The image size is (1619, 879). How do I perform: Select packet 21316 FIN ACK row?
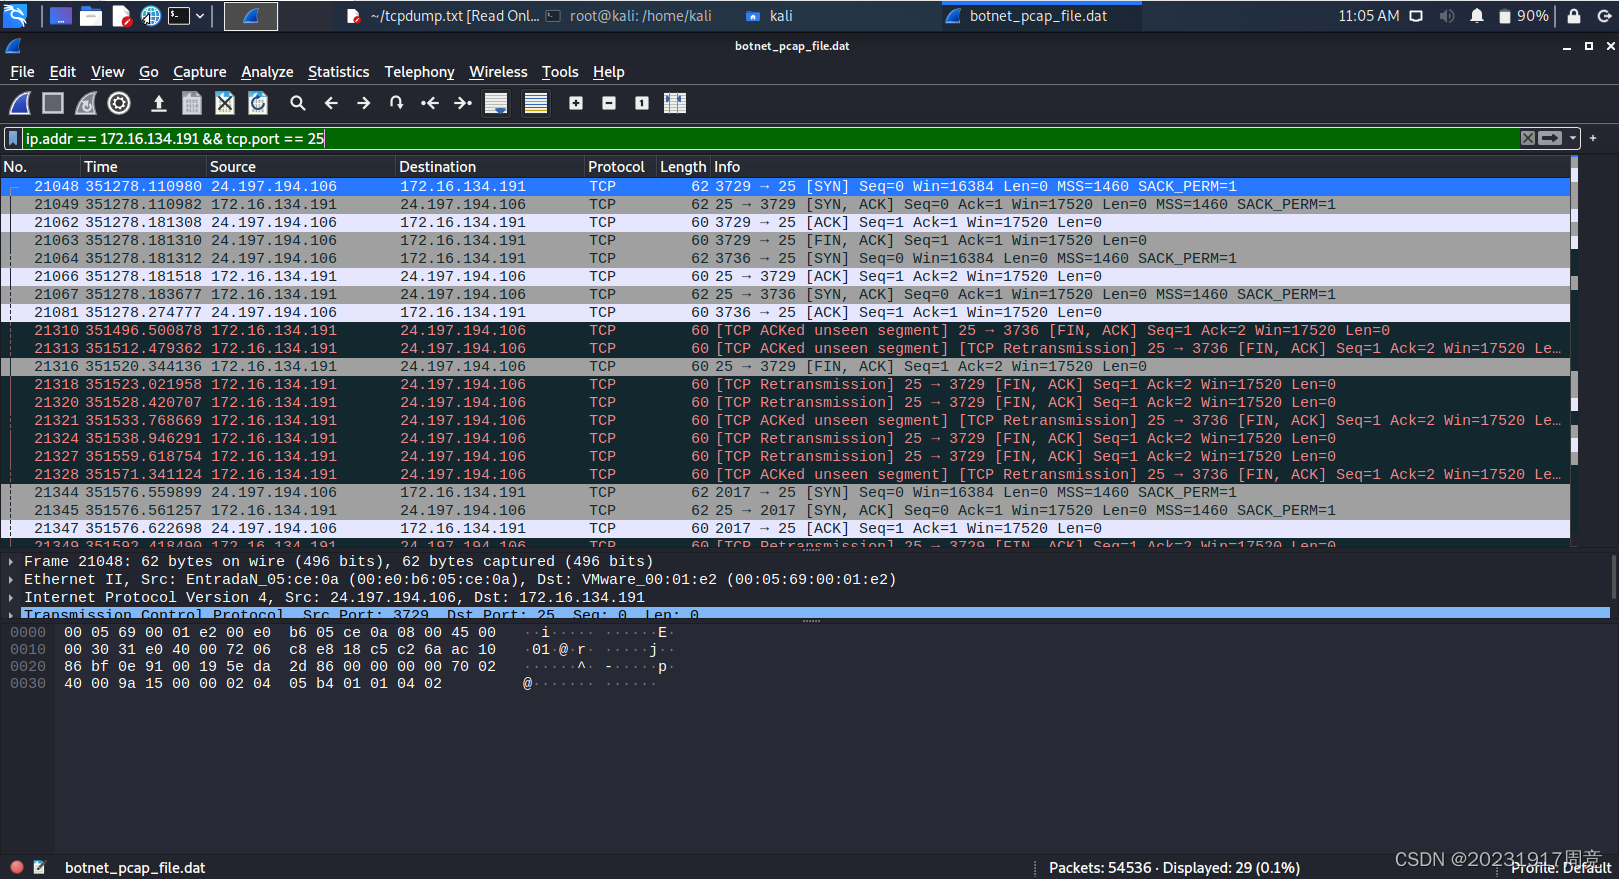point(785,367)
